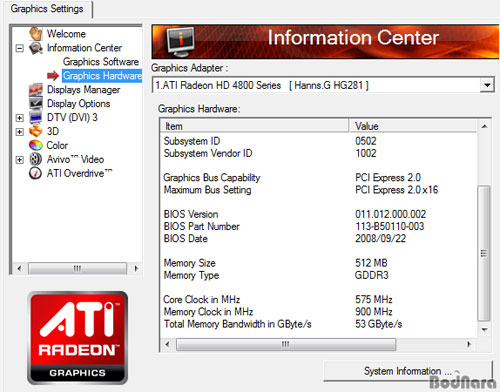Viewport: 500px width, 392px height.
Task: Click the Information Center banner monitor icon
Action: pyautogui.click(x=181, y=42)
